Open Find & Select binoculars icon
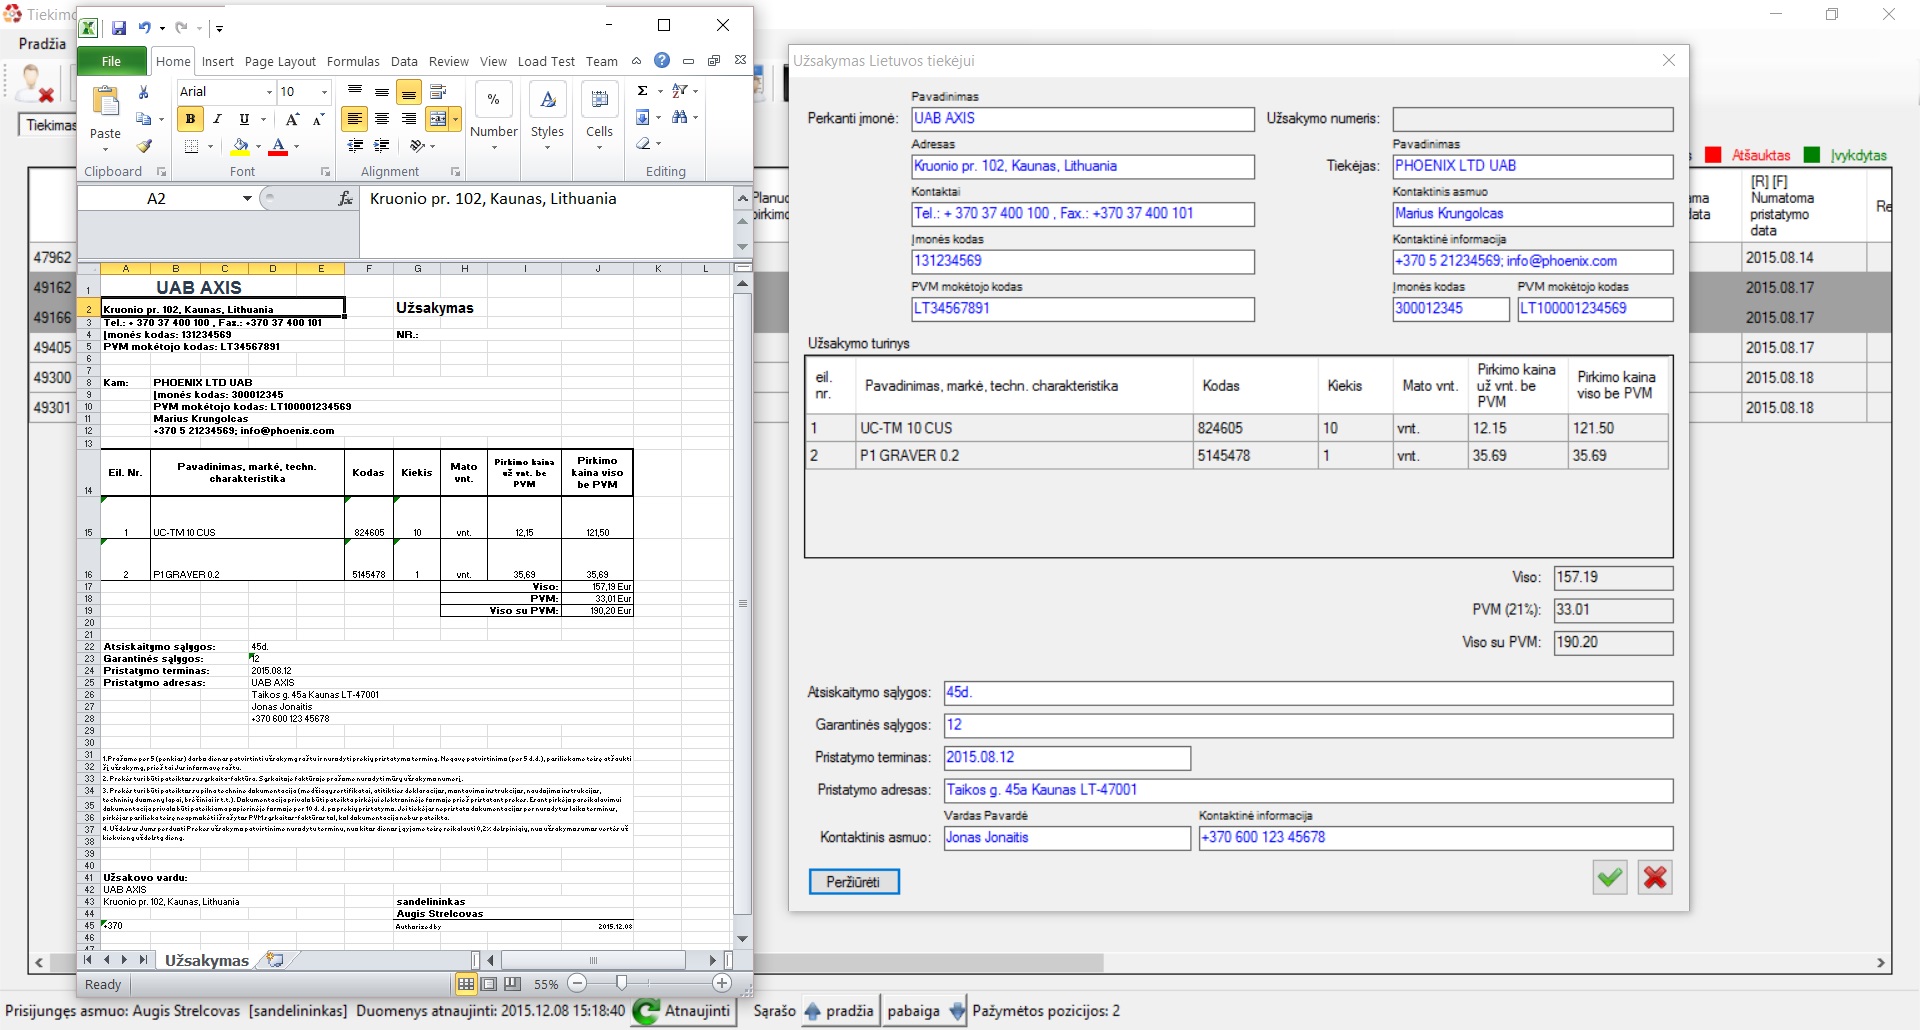 tap(680, 117)
